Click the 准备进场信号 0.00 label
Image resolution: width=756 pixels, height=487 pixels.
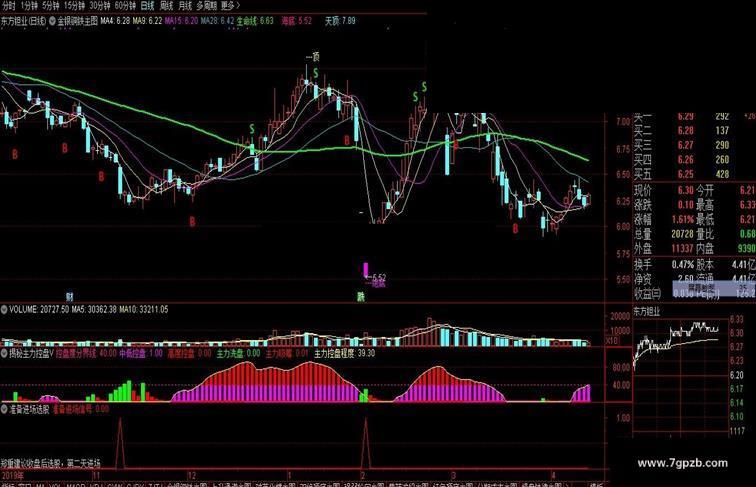click(x=81, y=409)
